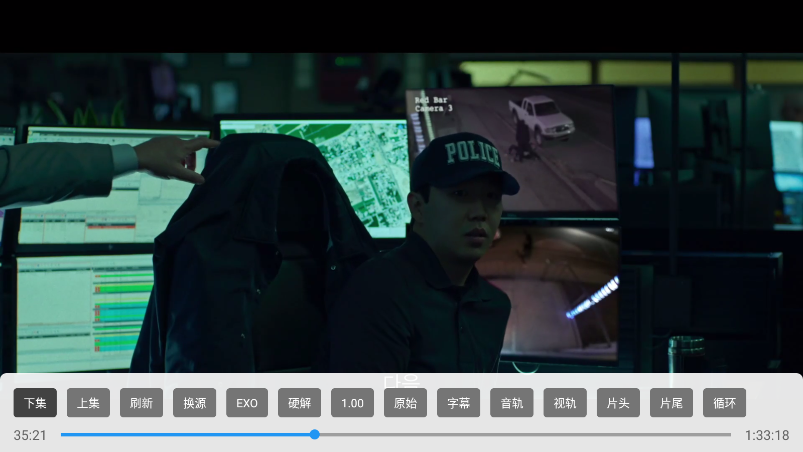
Task: Tap the 刷新 refresh button
Action: pyautogui.click(x=141, y=403)
